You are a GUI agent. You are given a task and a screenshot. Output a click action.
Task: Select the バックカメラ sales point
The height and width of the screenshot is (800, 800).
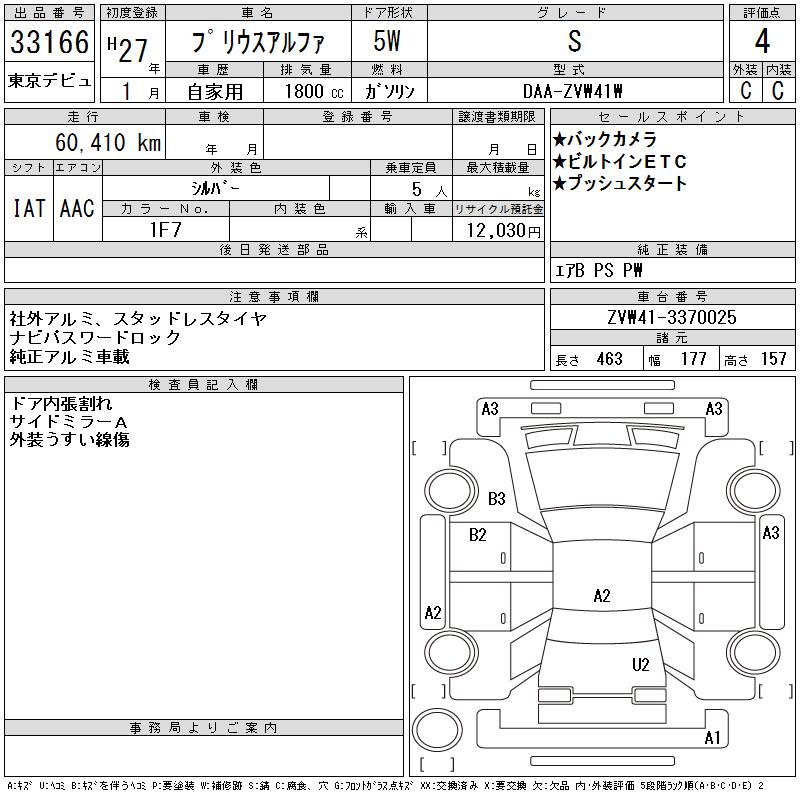point(605,139)
